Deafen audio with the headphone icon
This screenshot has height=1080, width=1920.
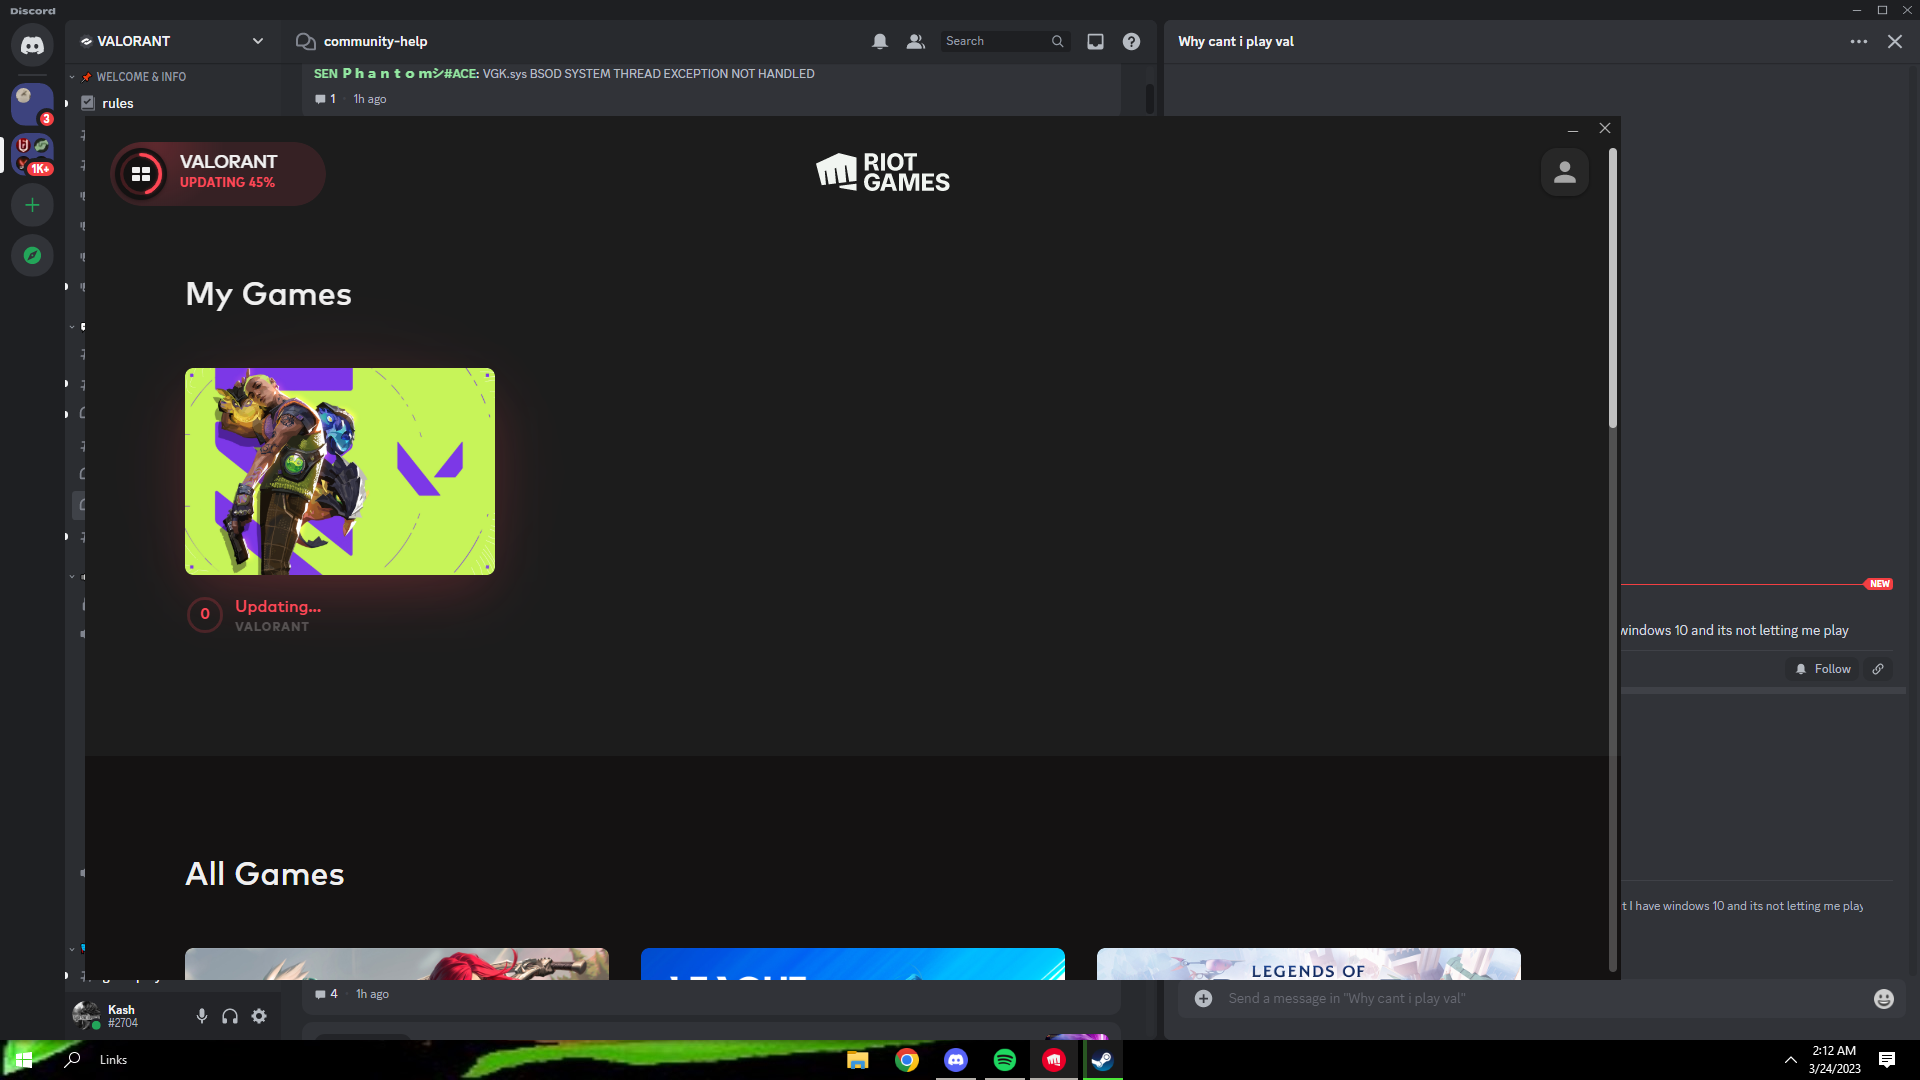tap(229, 1015)
